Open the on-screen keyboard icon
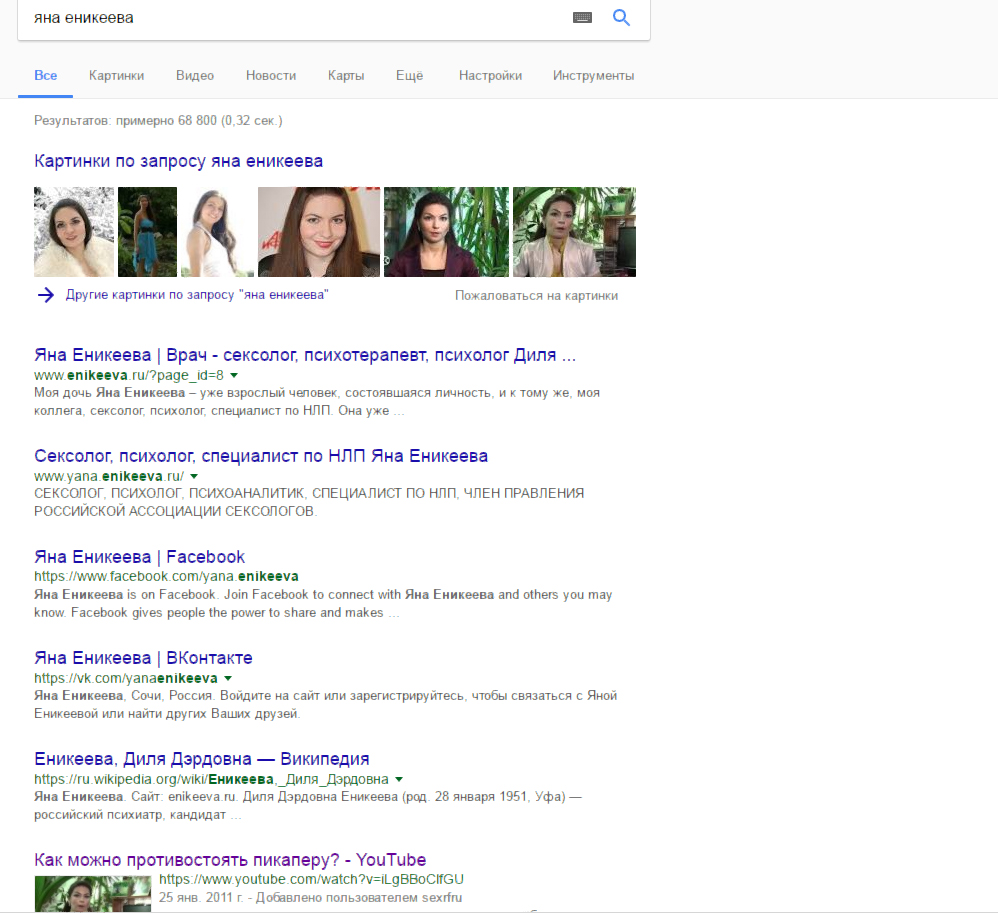Screen dimensions: 998x913 tap(582, 18)
